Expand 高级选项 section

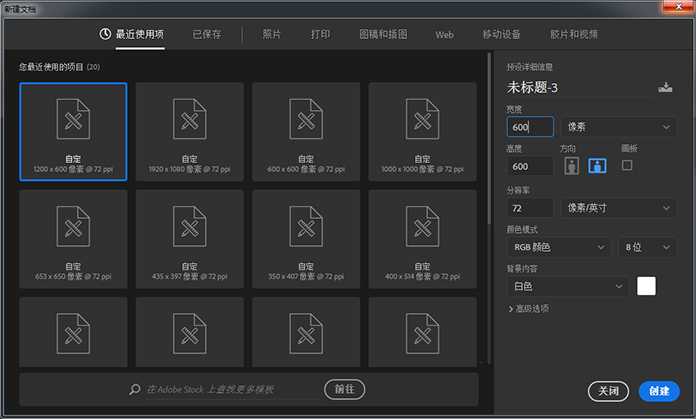point(528,309)
